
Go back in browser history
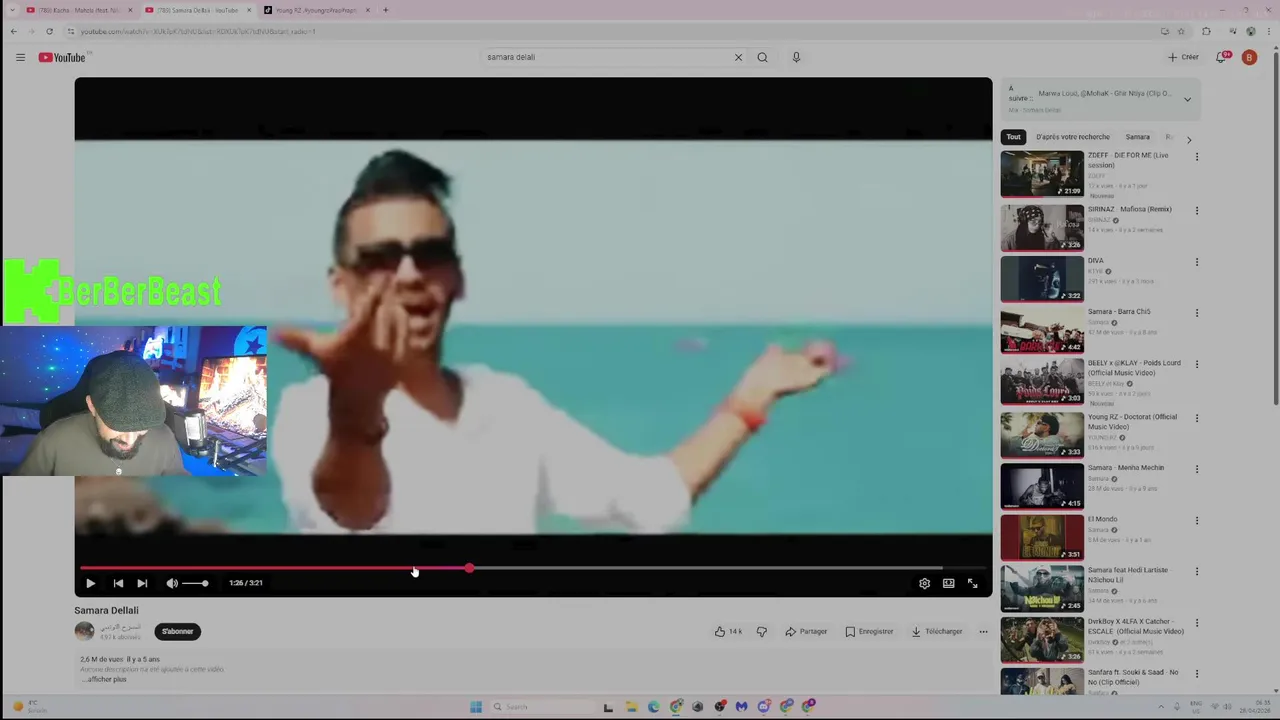13,31
